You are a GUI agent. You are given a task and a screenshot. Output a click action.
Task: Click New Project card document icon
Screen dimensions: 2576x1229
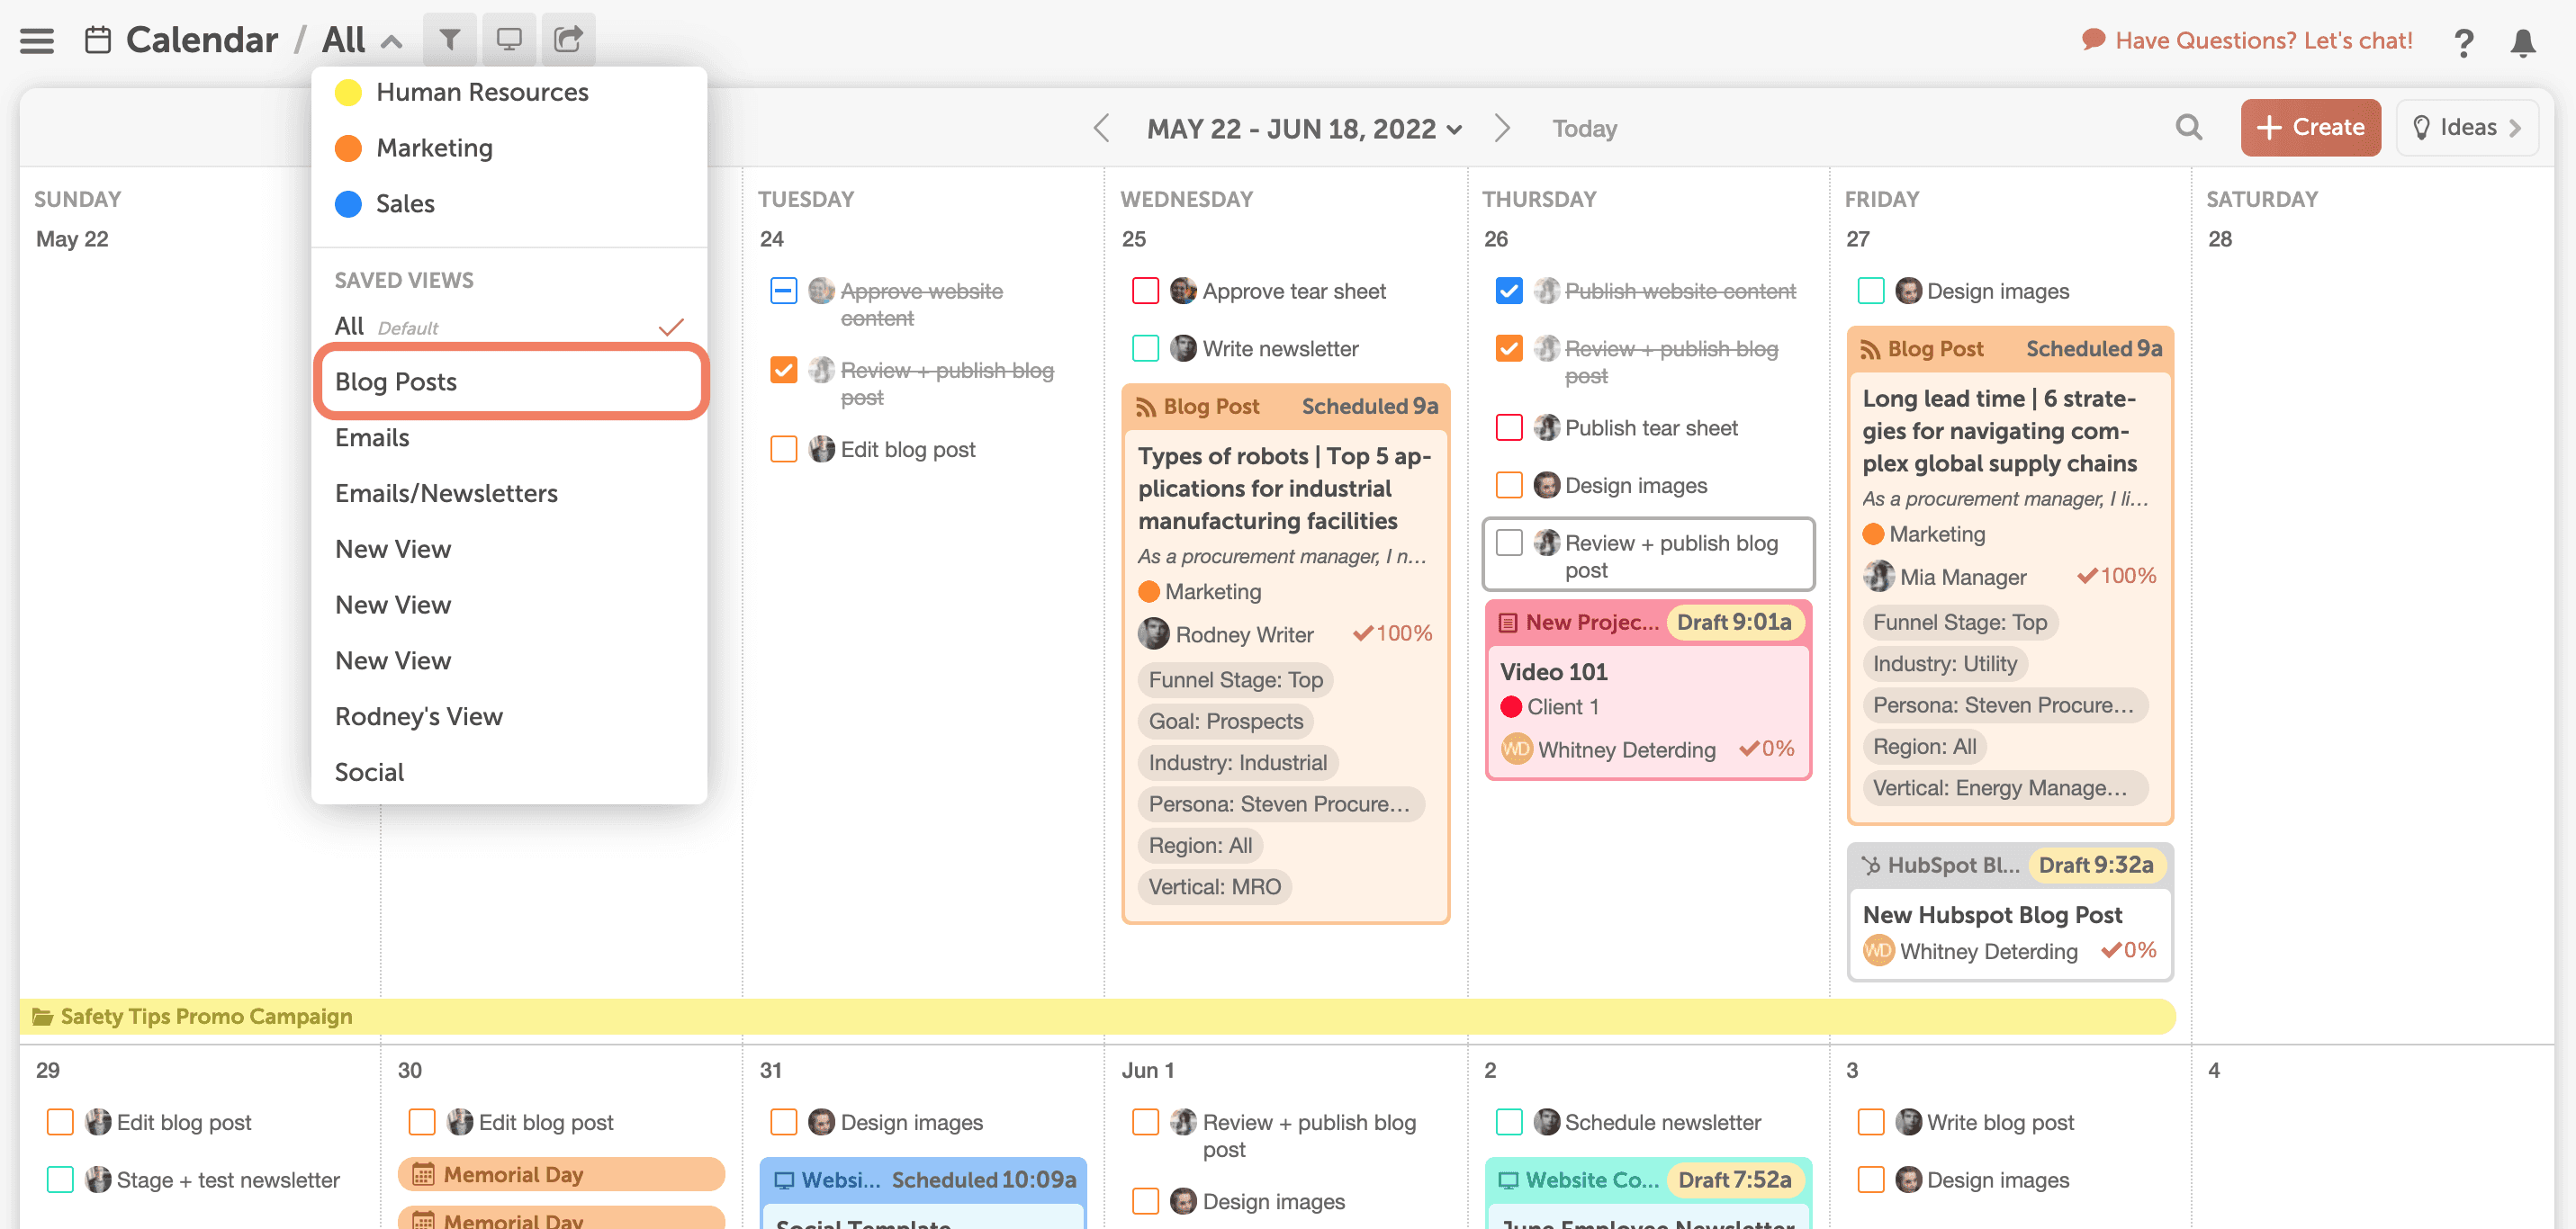(x=1508, y=622)
